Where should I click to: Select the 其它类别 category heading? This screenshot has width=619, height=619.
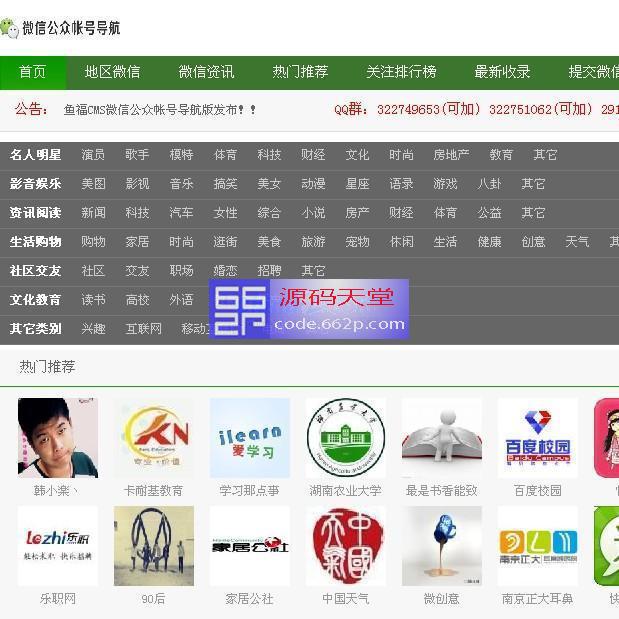[x=36, y=328]
